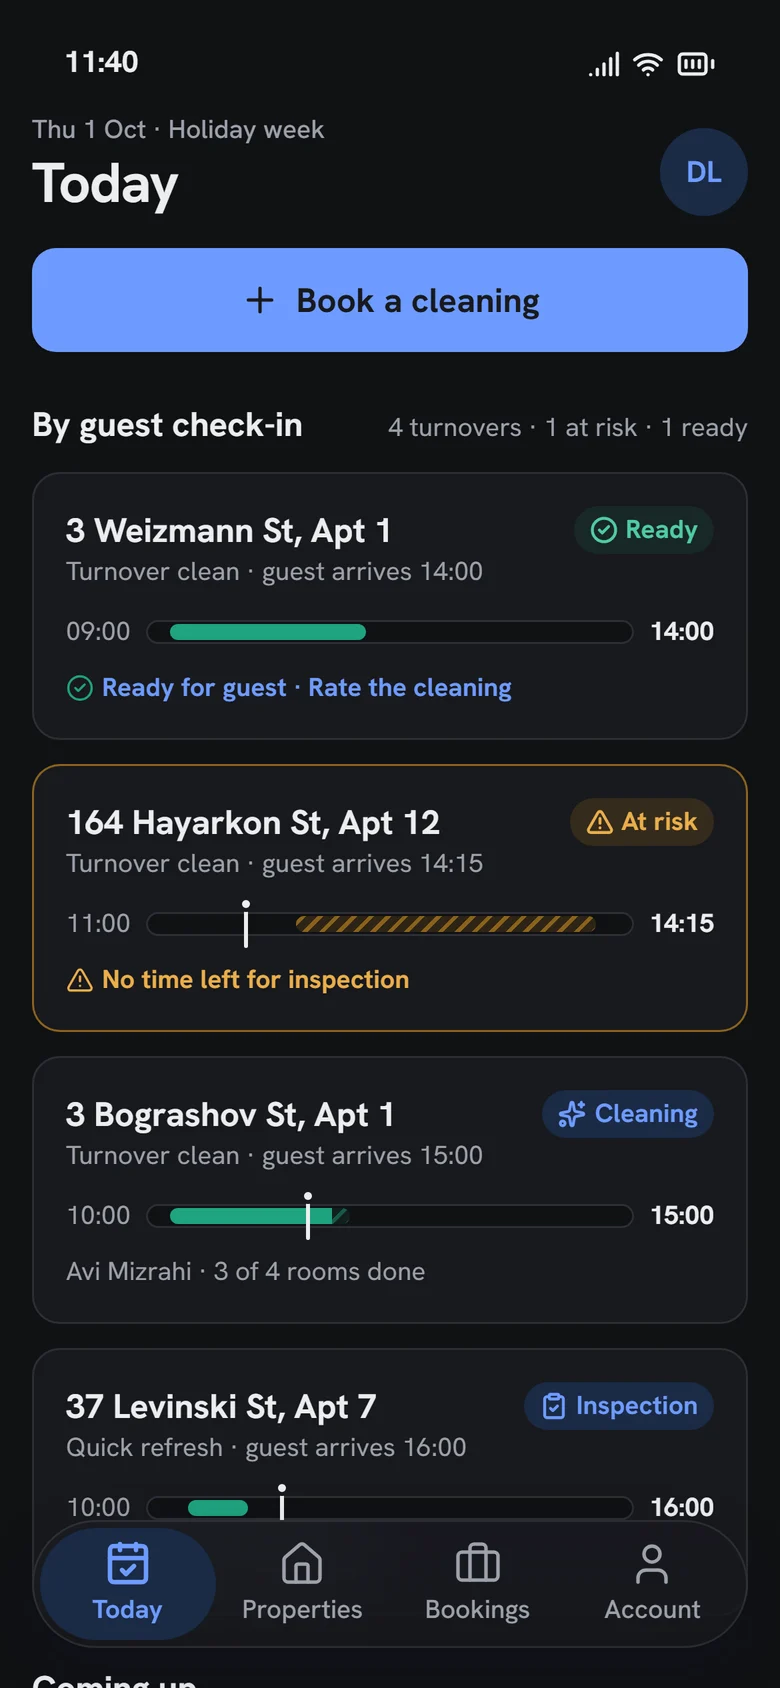Click the 37 Levinski St, Apt 7 title
The height and width of the screenshot is (1688, 780).
[221, 1407]
